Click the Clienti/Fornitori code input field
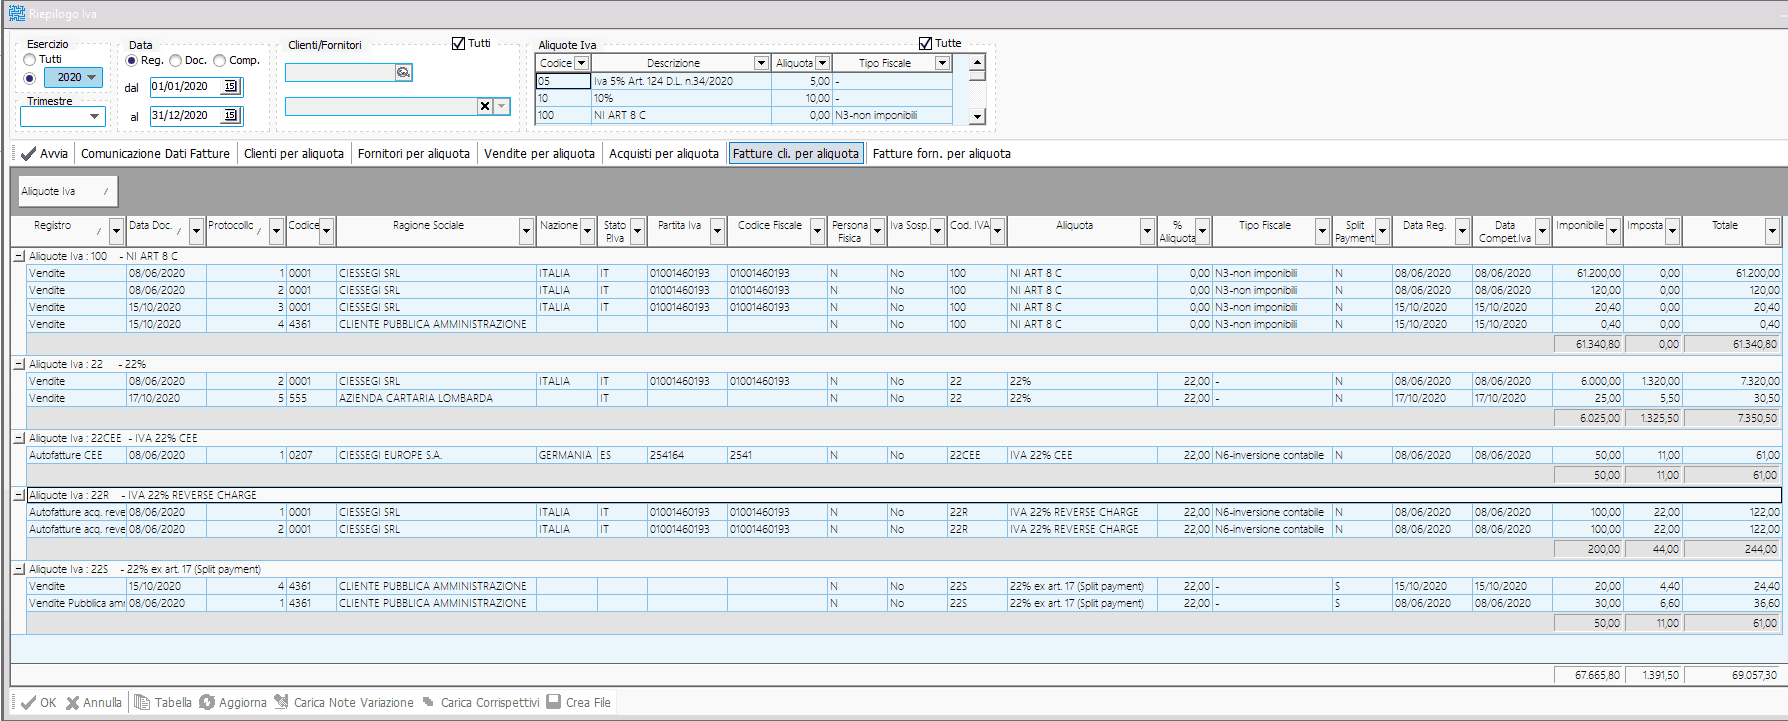This screenshot has width=1788, height=721. coord(340,73)
